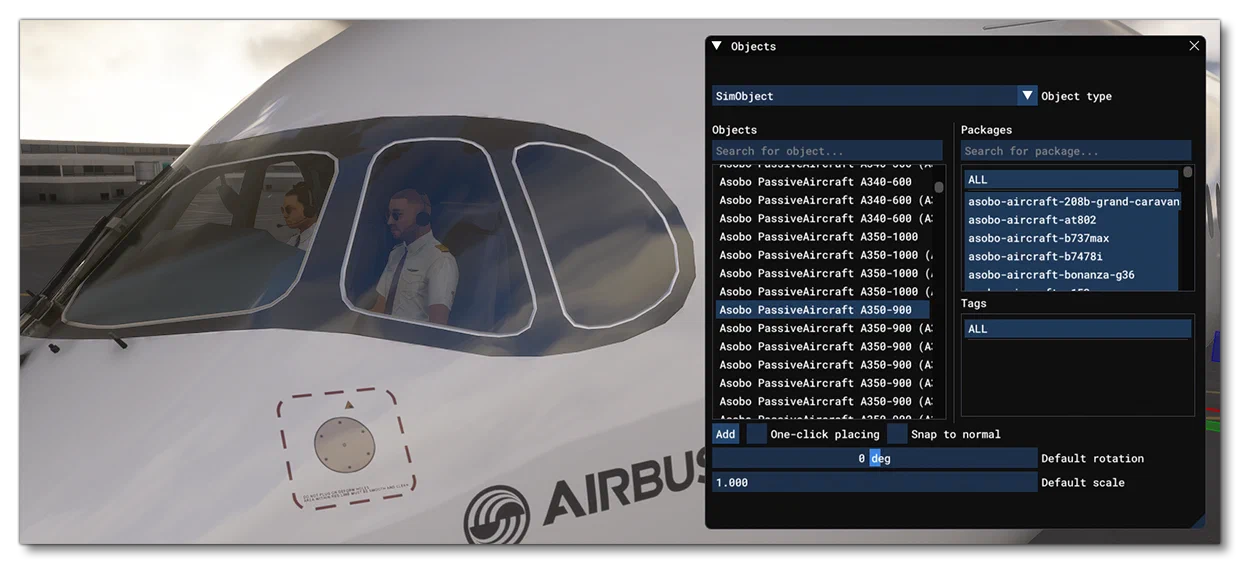
Task: Click the Search for object field
Action: [x=827, y=151]
